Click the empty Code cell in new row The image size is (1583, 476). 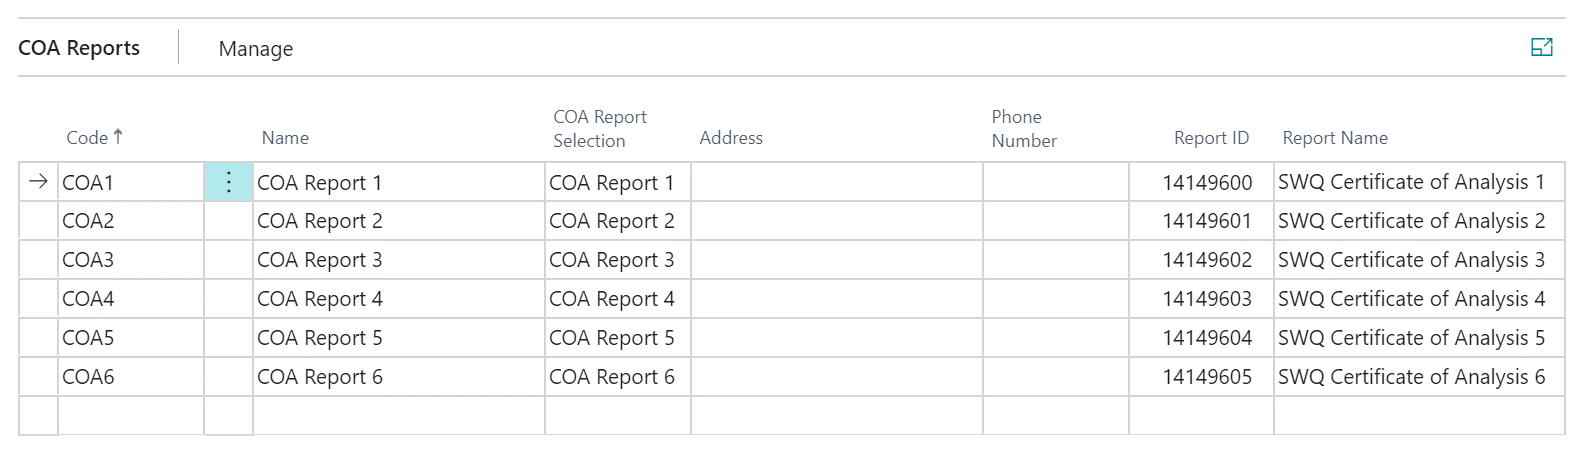click(130, 415)
